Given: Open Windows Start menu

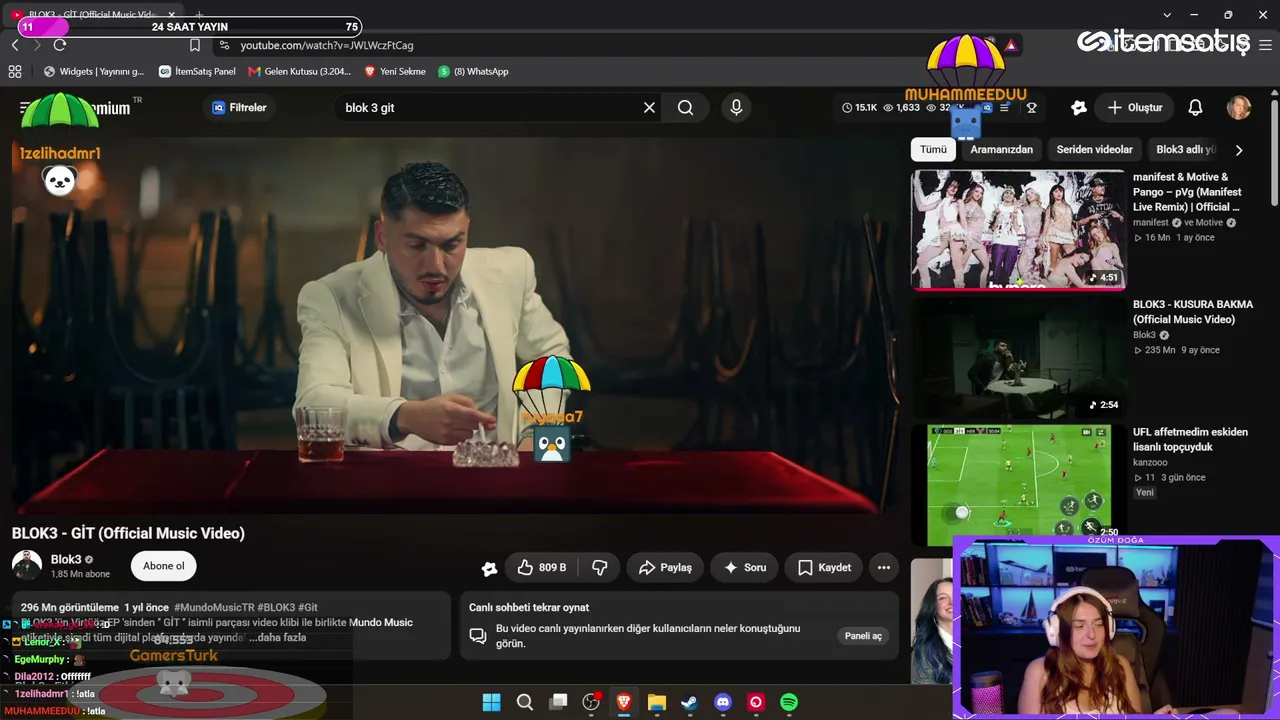Looking at the screenshot, I should [x=491, y=703].
